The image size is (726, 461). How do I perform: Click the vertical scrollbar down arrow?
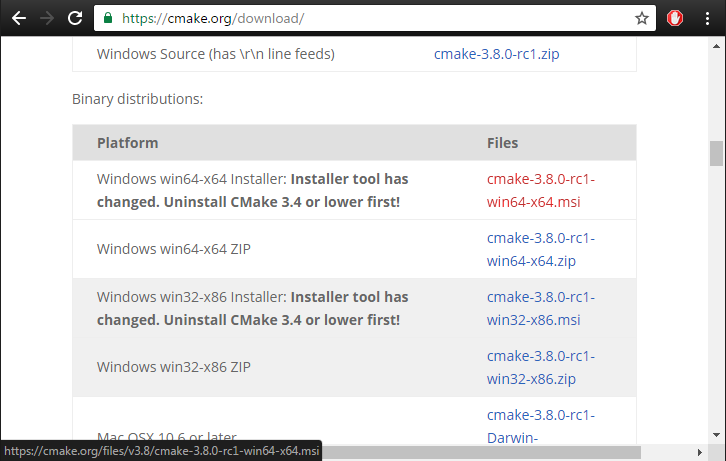pyautogui.click(x=716, y=435)
